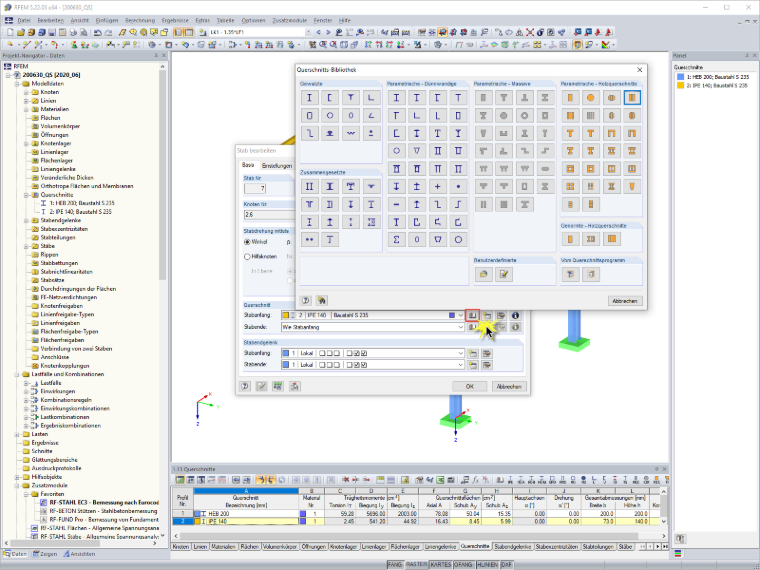Switch to Knotenlager table tab
760x570 pixels.
[344, 546]
